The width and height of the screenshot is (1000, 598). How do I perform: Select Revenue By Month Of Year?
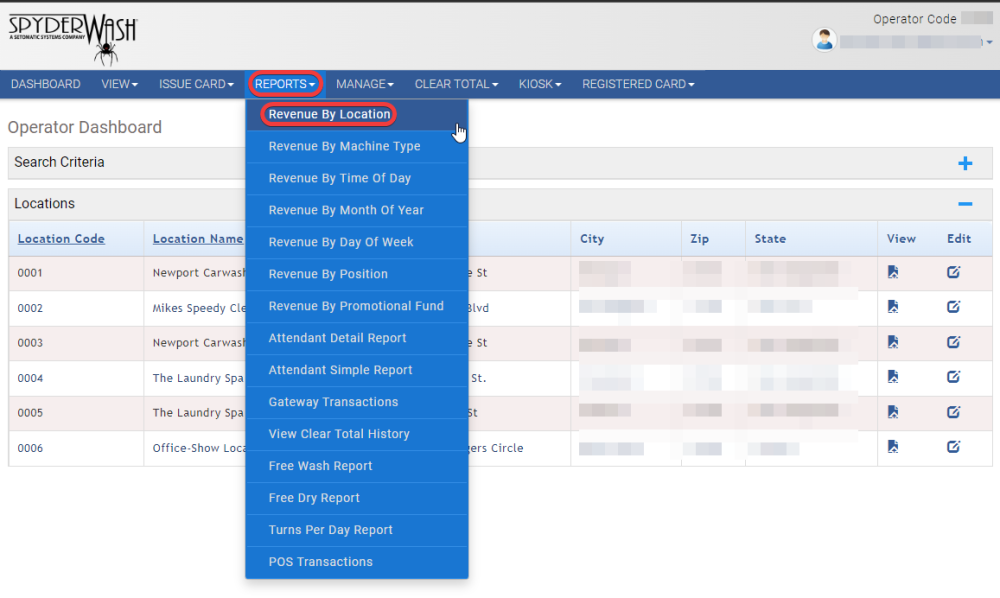[x=357, y=210]
